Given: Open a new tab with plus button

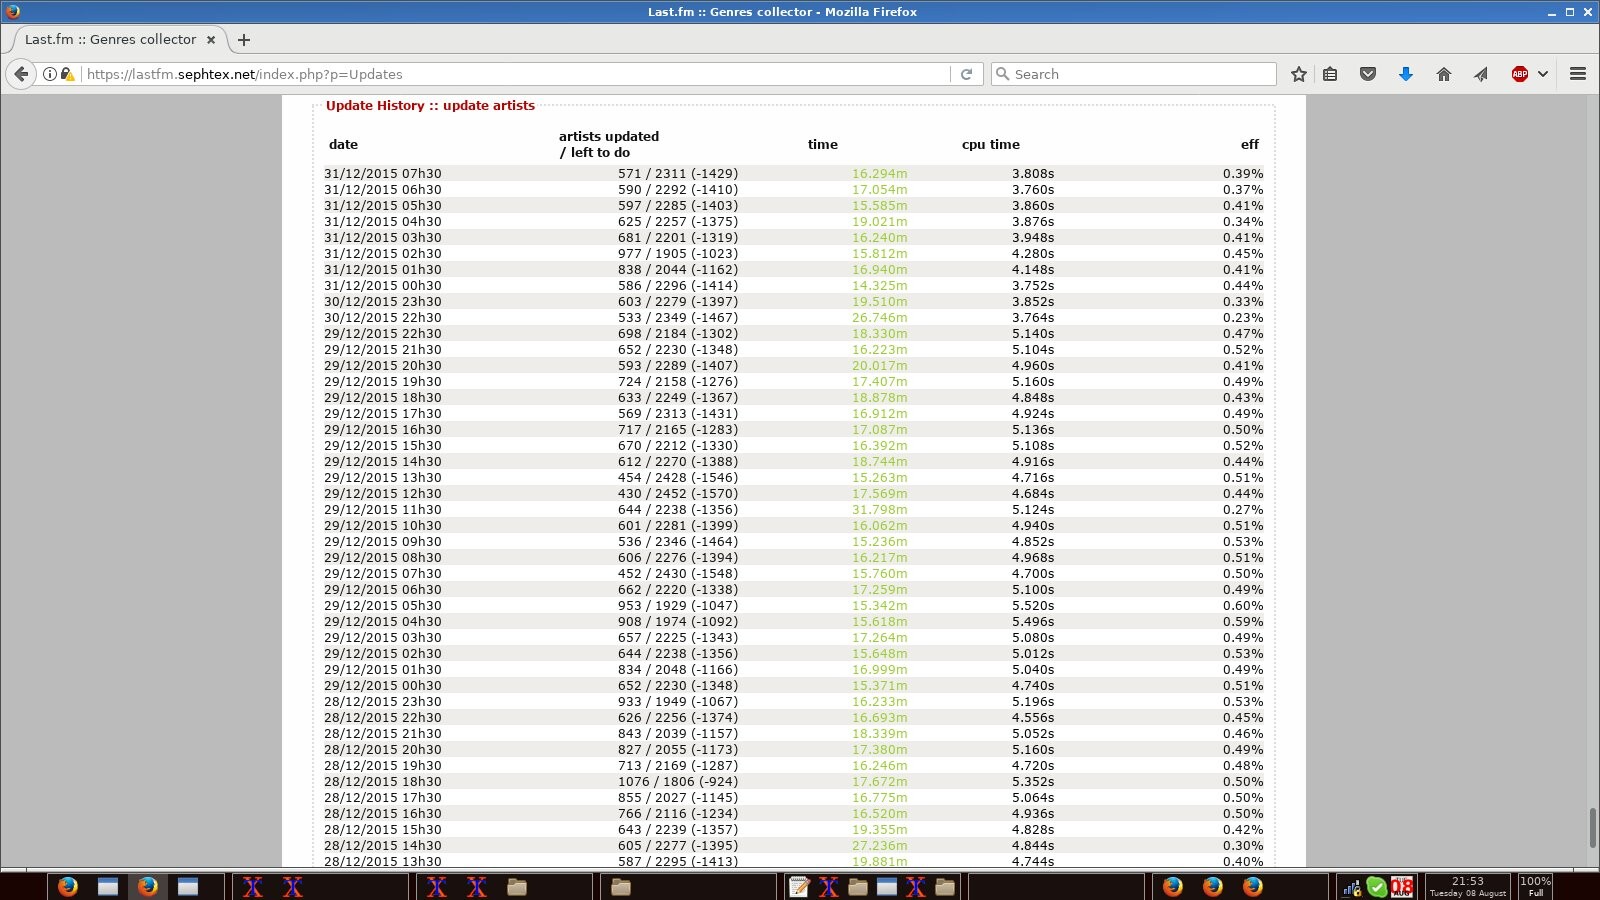Looking at the screenshot, I should 244,40.
